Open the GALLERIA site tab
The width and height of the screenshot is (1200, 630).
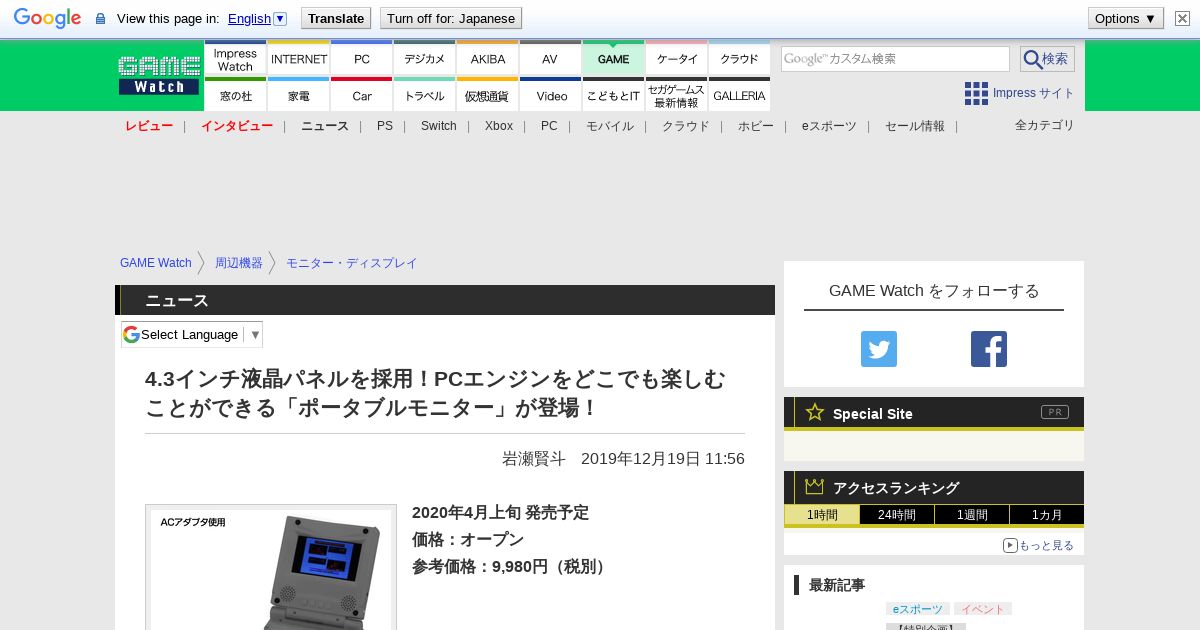739,95
